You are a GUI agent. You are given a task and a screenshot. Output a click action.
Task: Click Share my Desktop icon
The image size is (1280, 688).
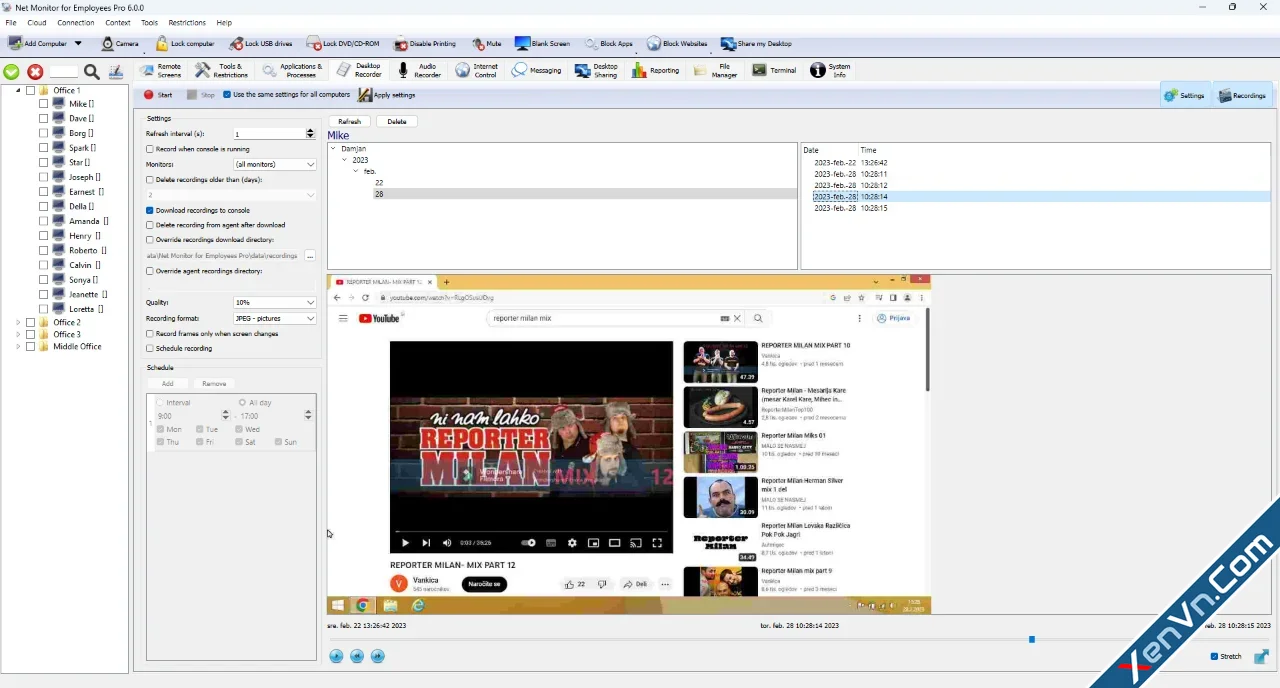coord(728,44)
